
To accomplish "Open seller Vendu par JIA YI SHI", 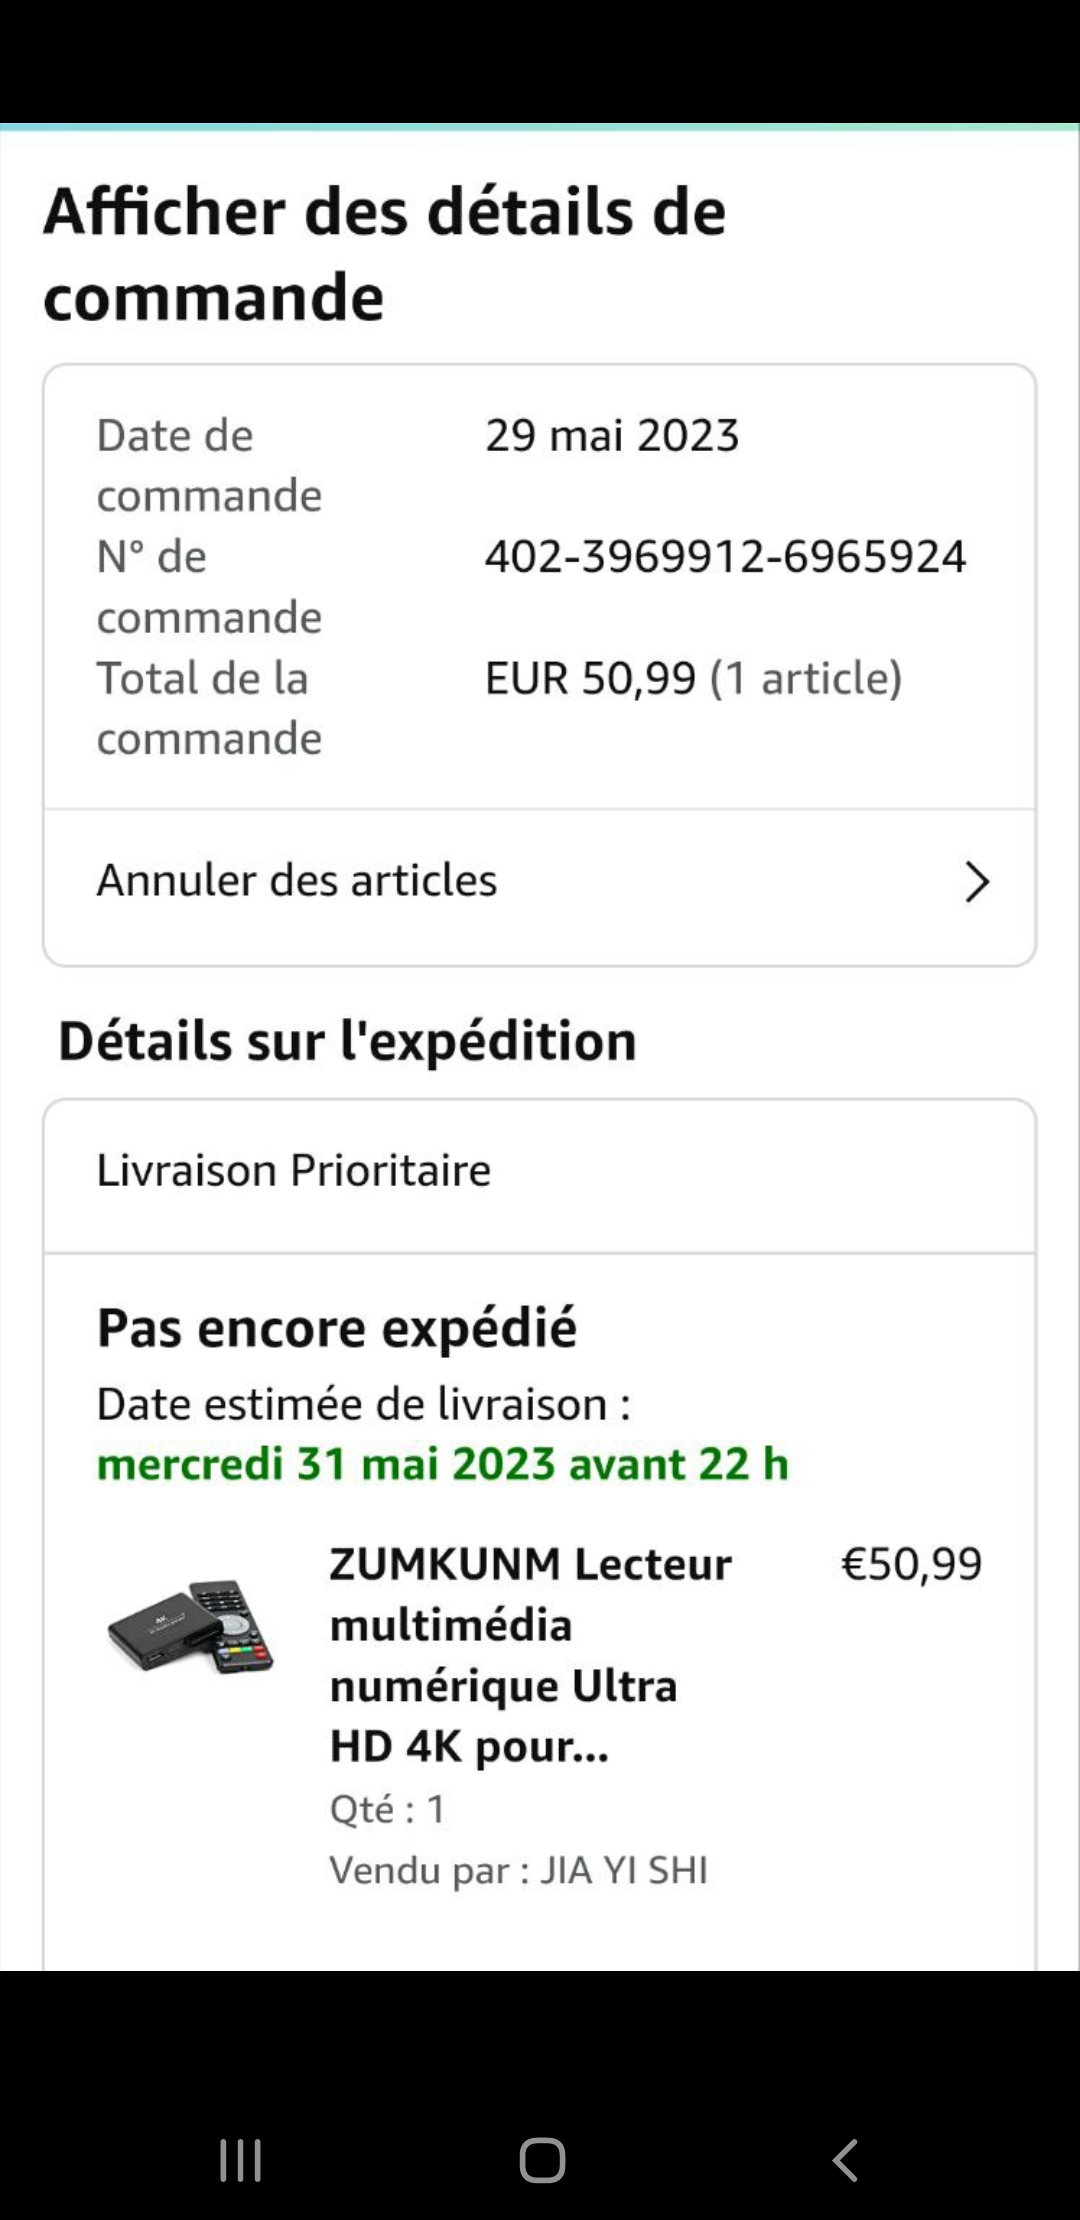I will click(519, 1870).
